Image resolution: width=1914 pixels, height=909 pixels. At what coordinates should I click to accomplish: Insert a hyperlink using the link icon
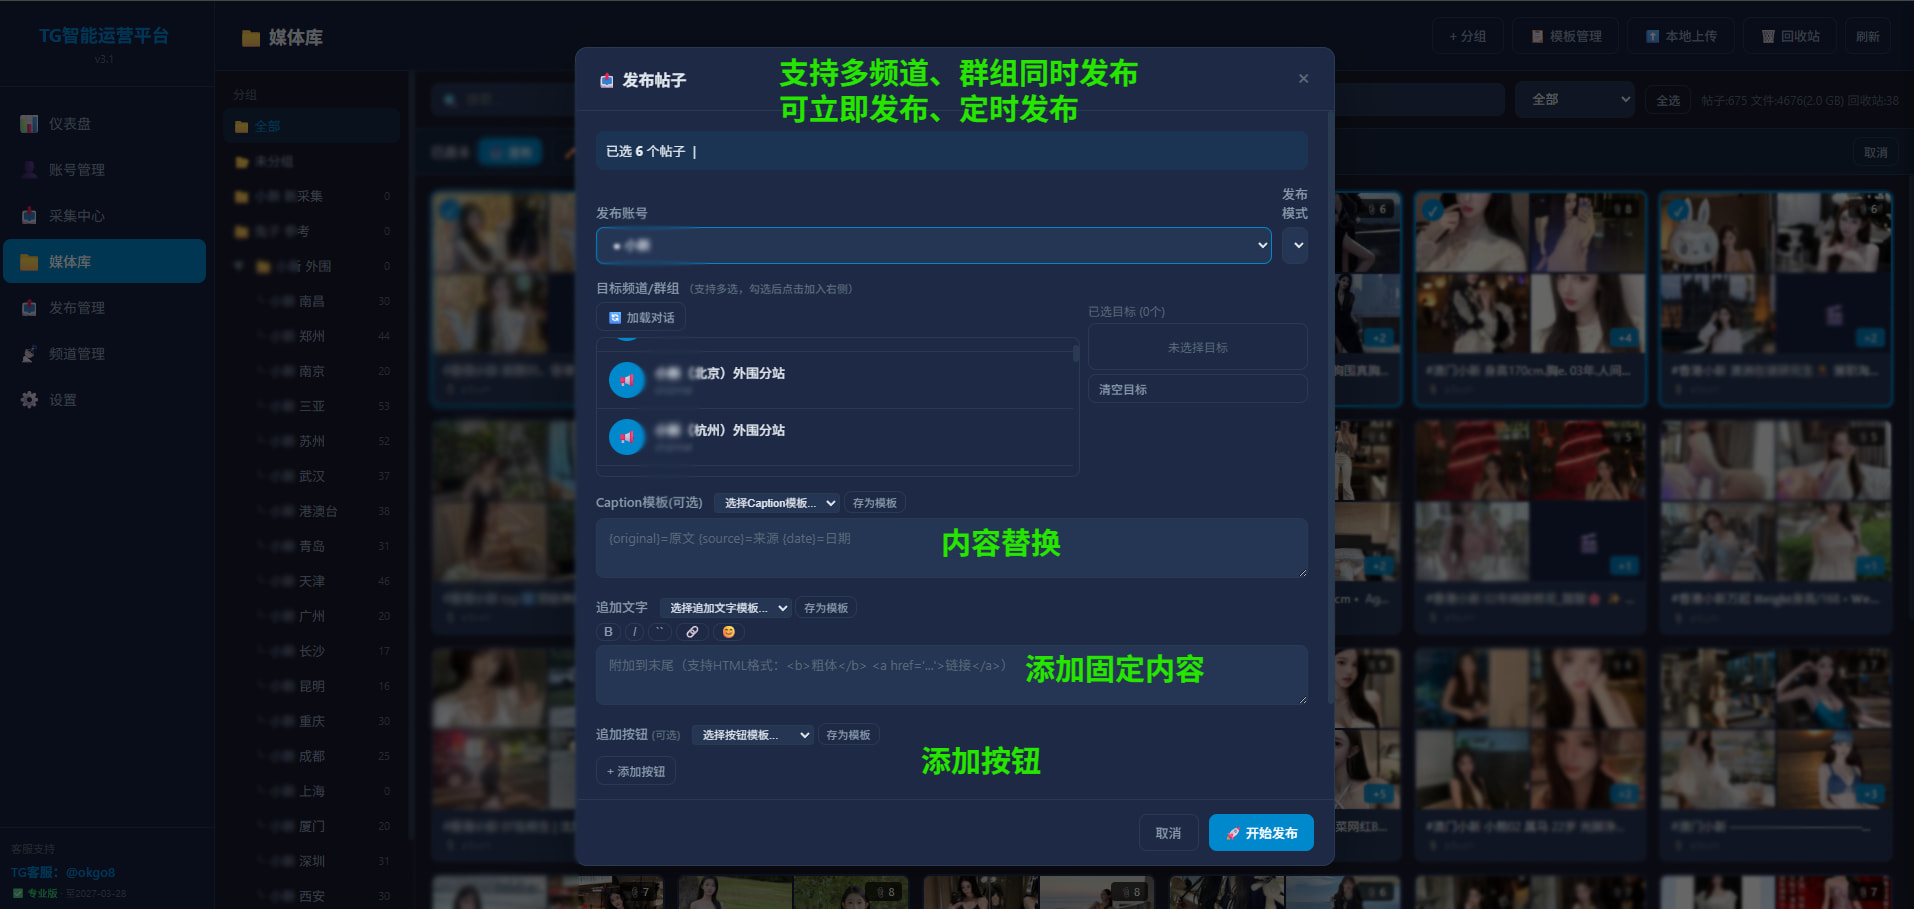[692, 632]
